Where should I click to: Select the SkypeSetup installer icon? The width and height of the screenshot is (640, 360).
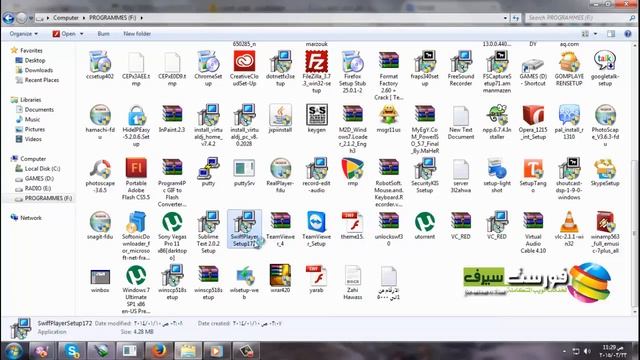pyautogui.click(x=605, y=168)
